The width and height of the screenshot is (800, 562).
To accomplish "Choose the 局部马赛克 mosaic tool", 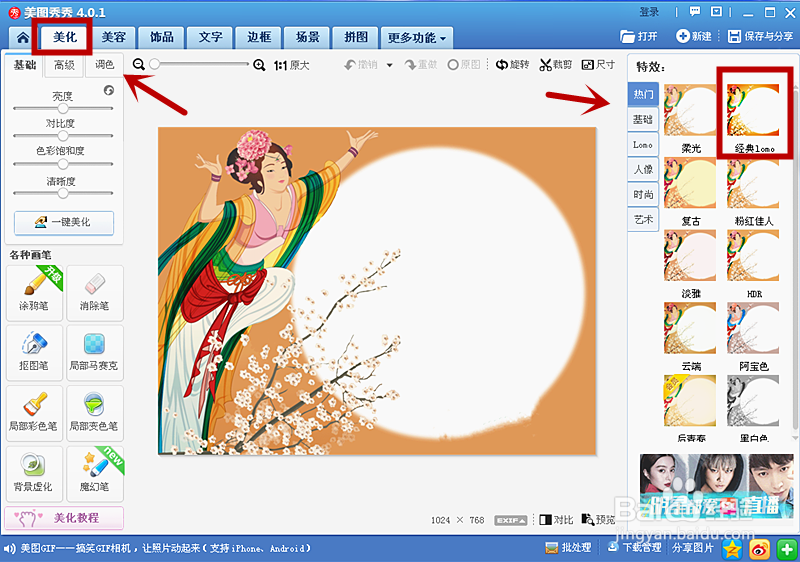I will [94, 352].
